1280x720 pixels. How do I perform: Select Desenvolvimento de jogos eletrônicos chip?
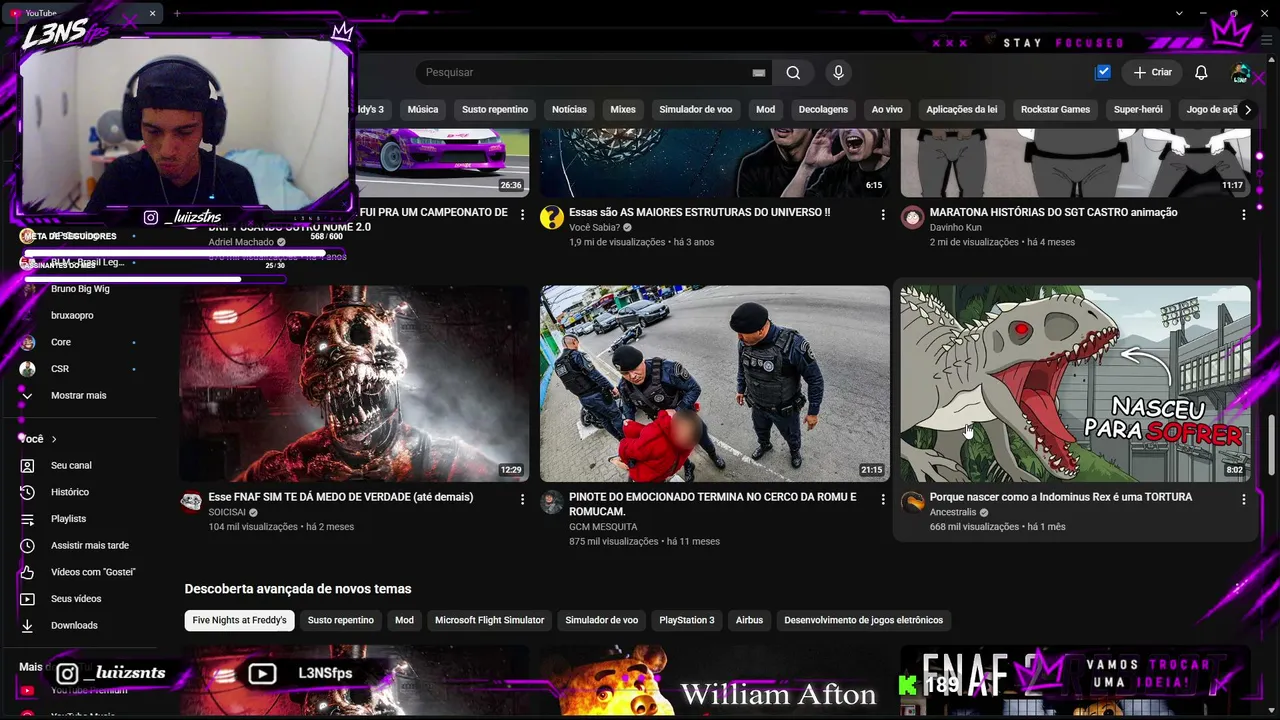[864, 621]
